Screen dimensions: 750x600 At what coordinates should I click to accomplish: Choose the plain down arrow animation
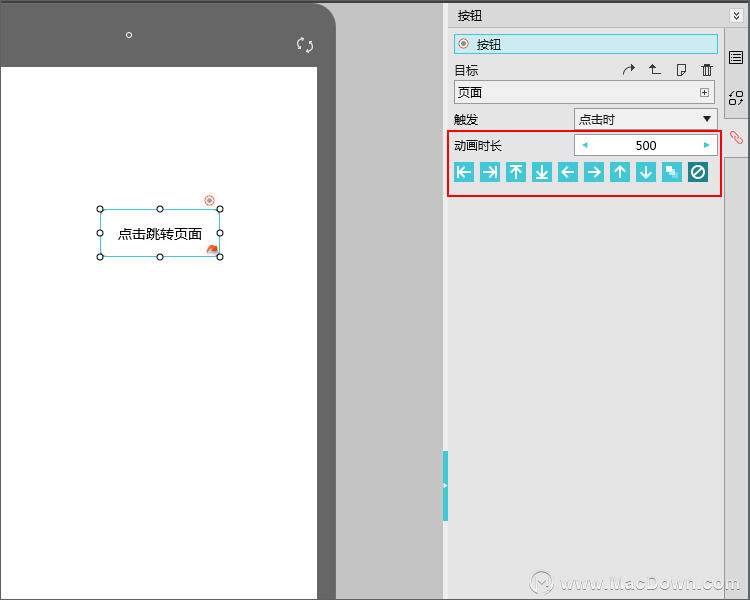pyautogui.click(x=646, y=172)
